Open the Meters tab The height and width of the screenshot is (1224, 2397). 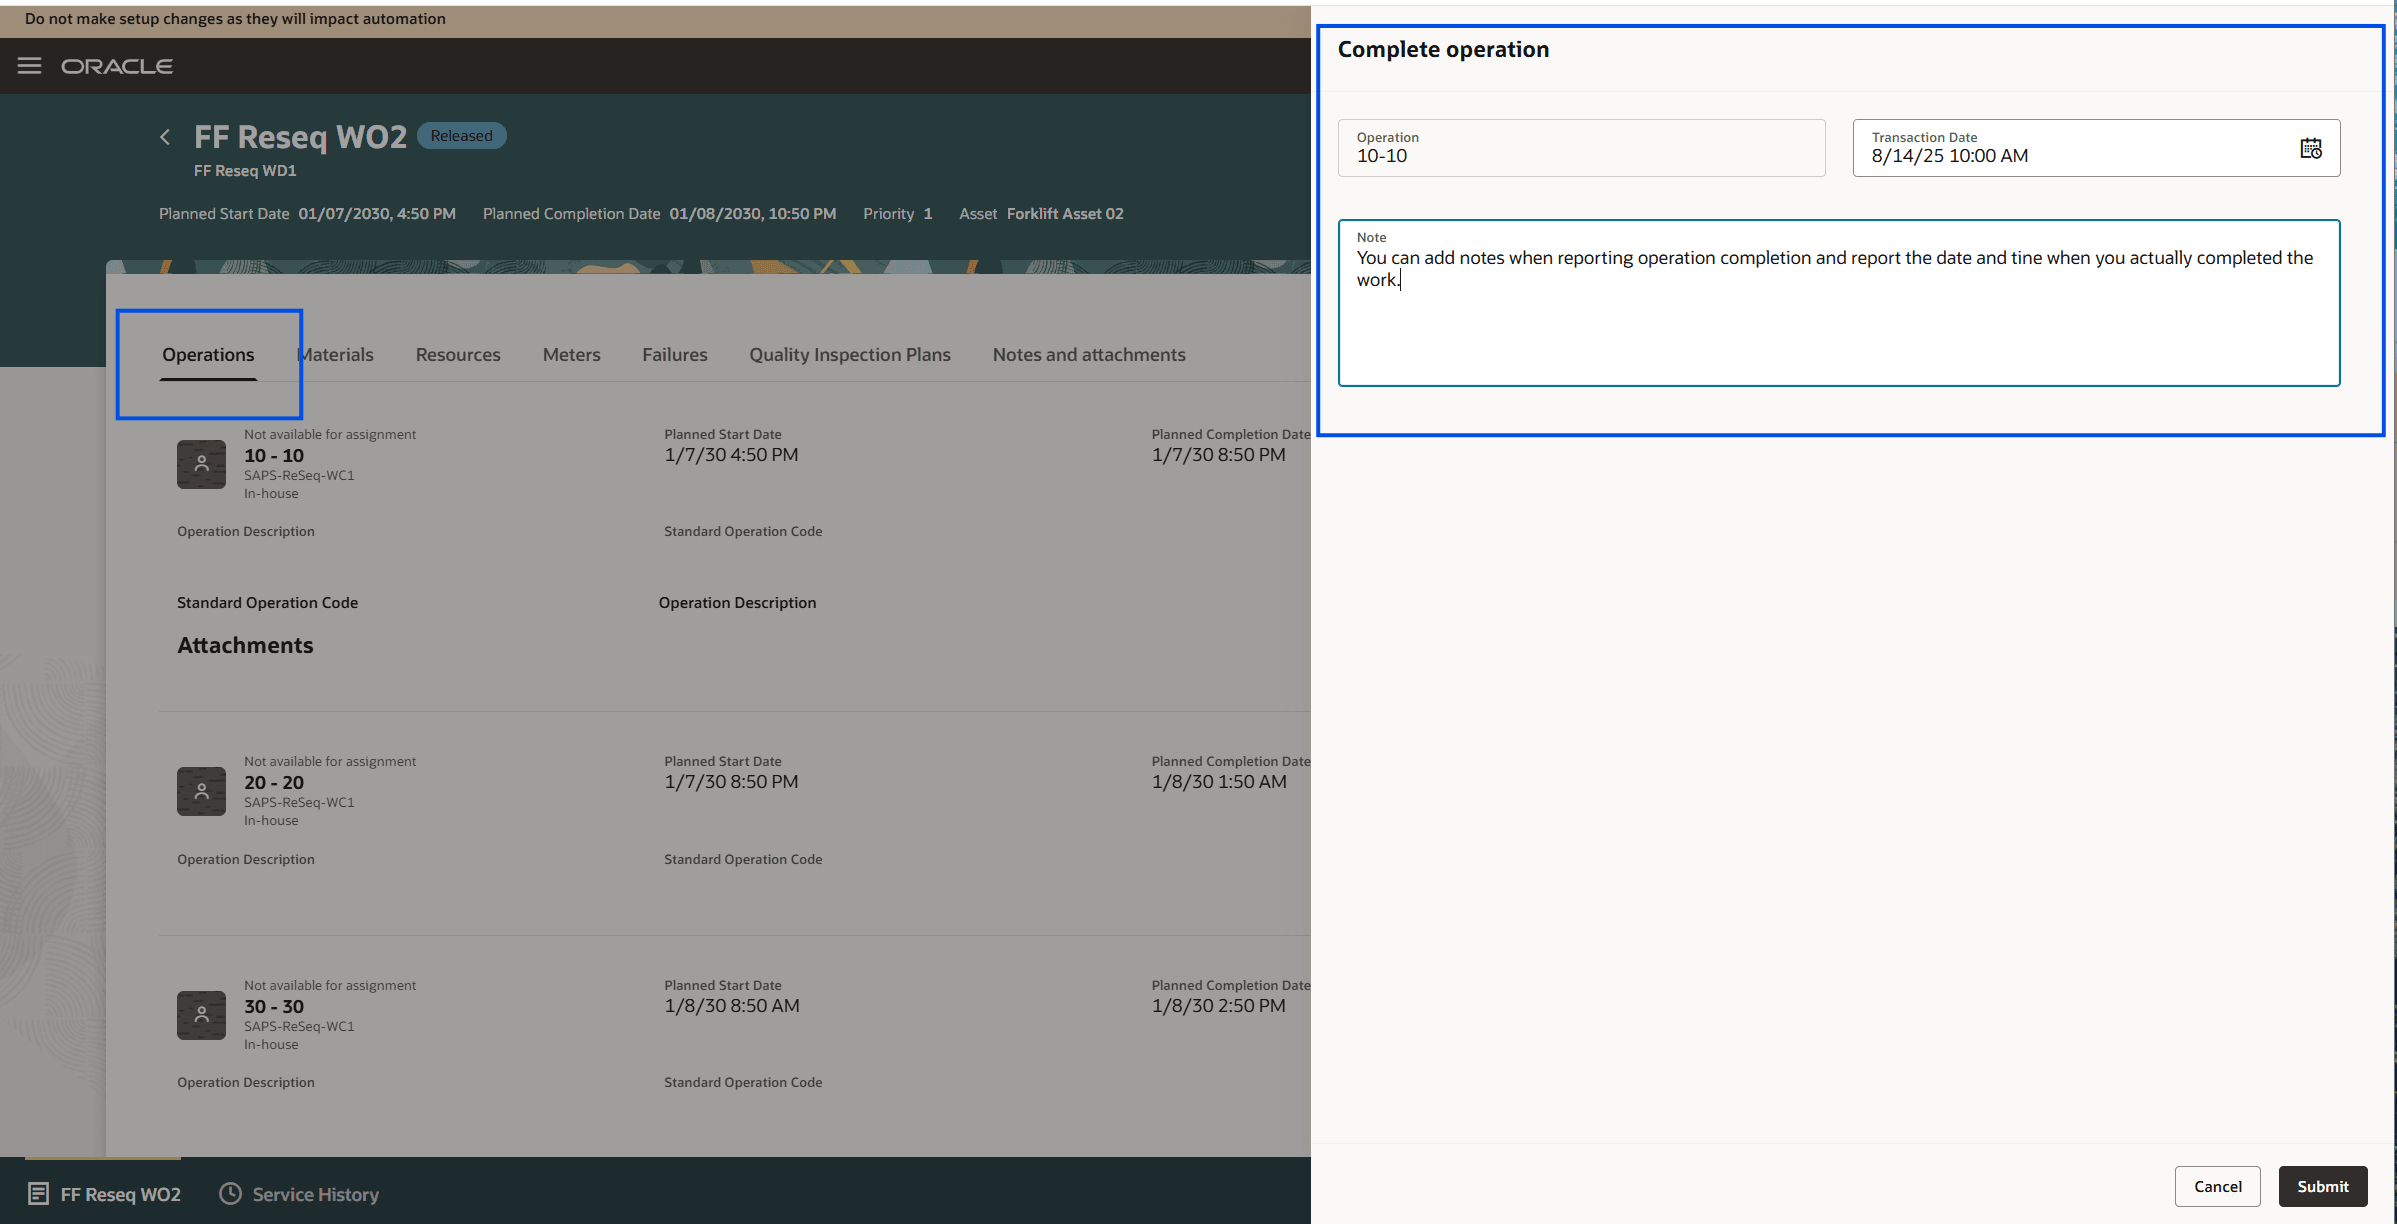tap(571, 354)
